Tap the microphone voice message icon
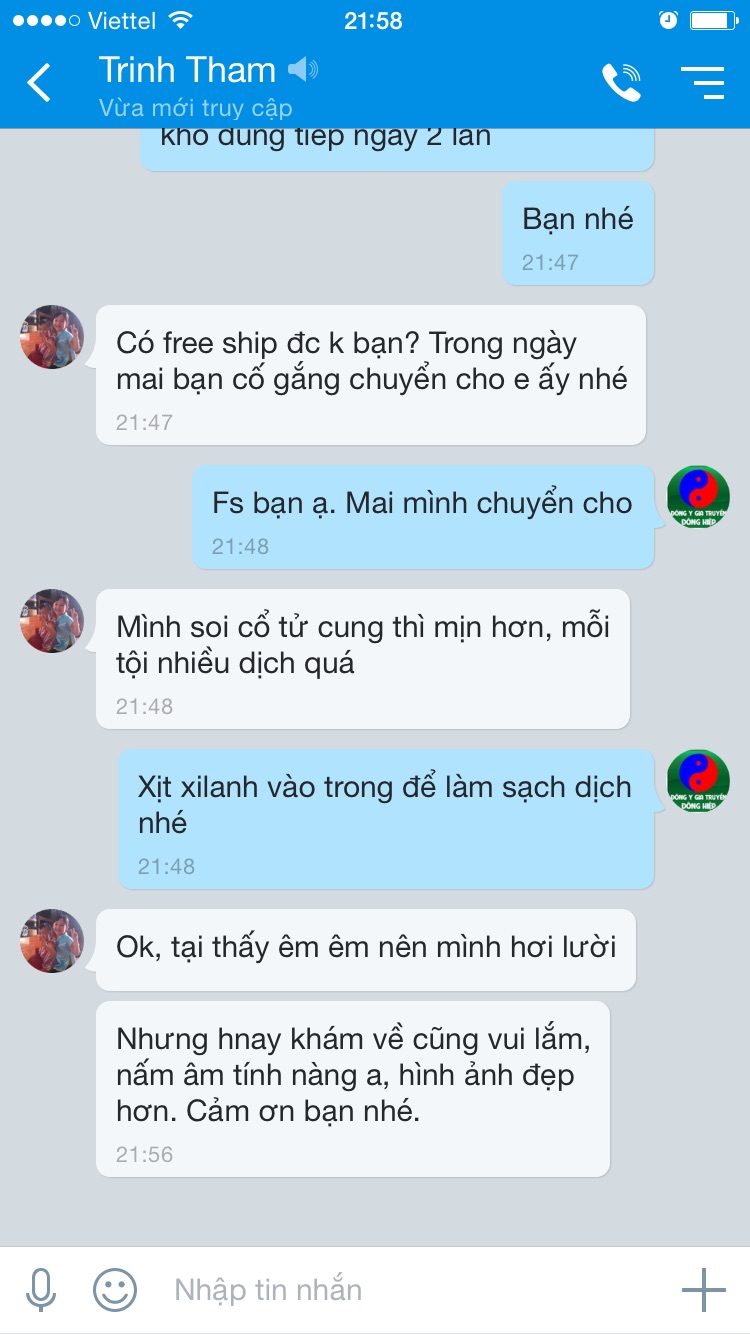 pyautogui.click(x=41, y=1290)
